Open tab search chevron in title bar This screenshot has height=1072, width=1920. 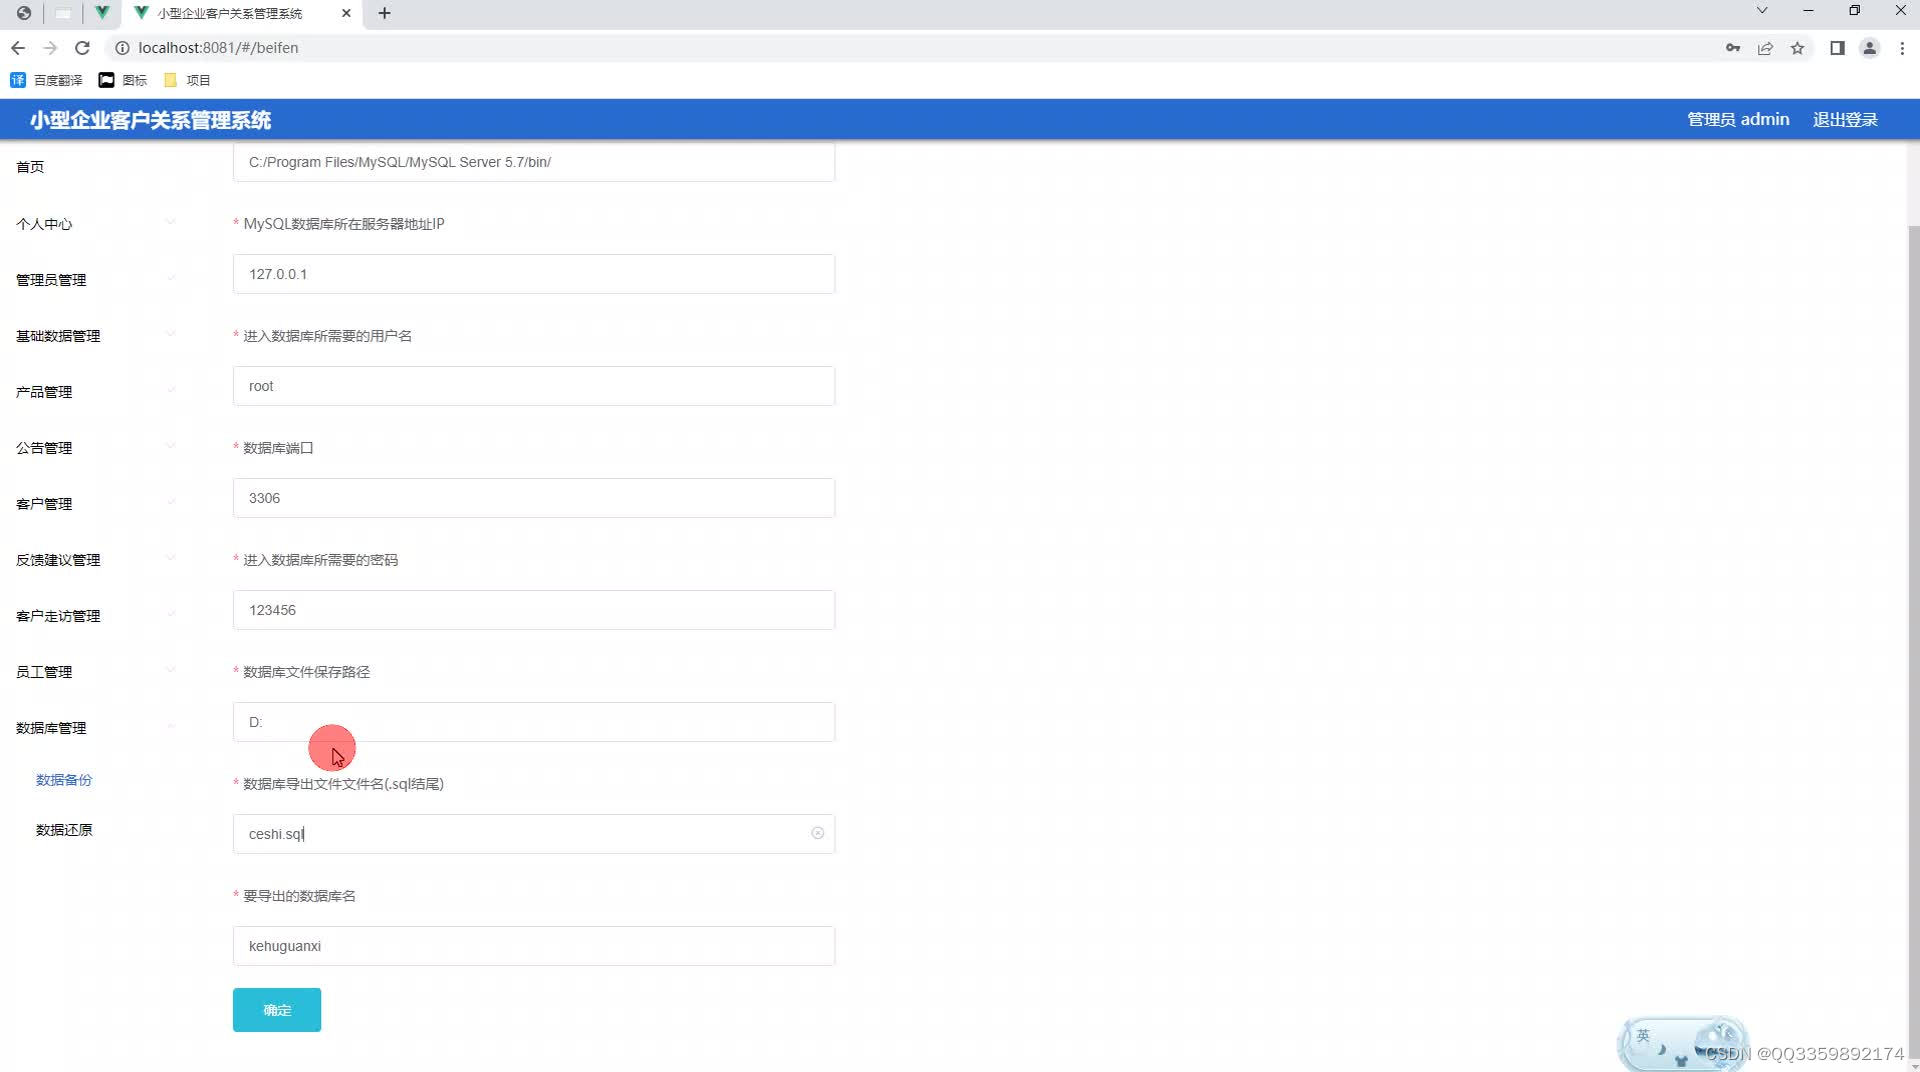click(1762, 11)
